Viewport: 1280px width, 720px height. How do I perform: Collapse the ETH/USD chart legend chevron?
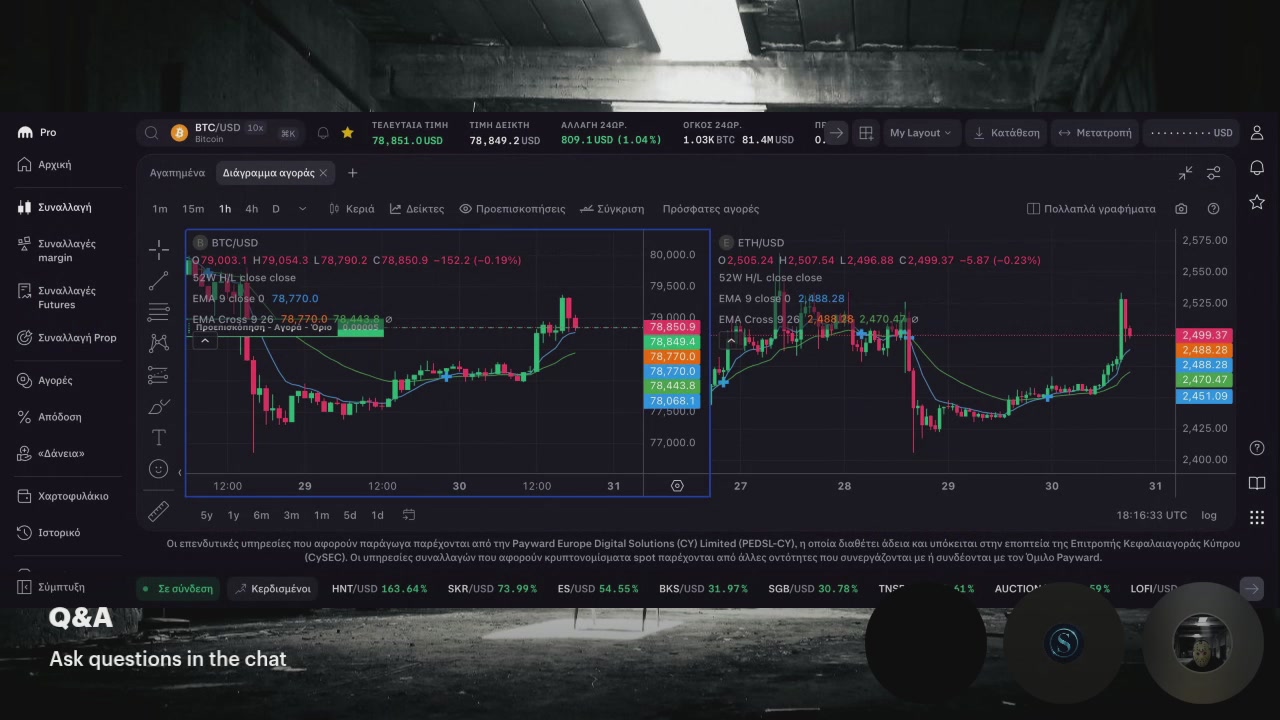pyautogui.click(x=730, y=341)
